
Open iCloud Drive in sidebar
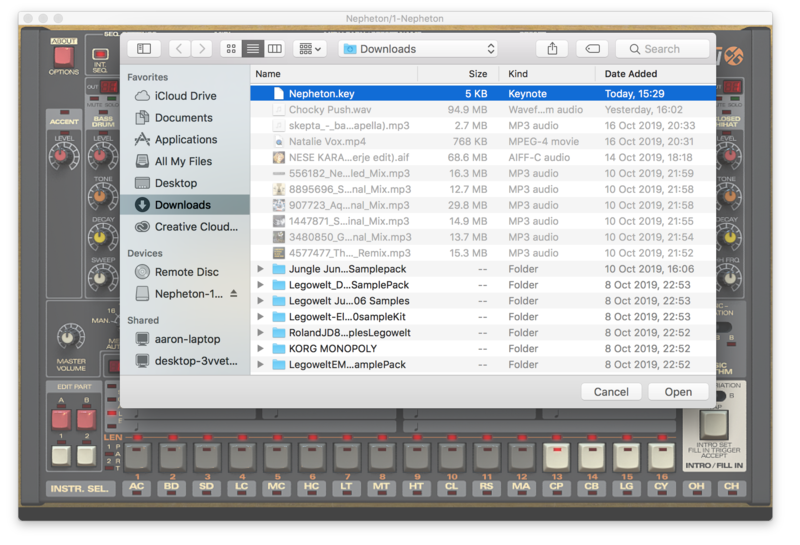pos(185,96)
